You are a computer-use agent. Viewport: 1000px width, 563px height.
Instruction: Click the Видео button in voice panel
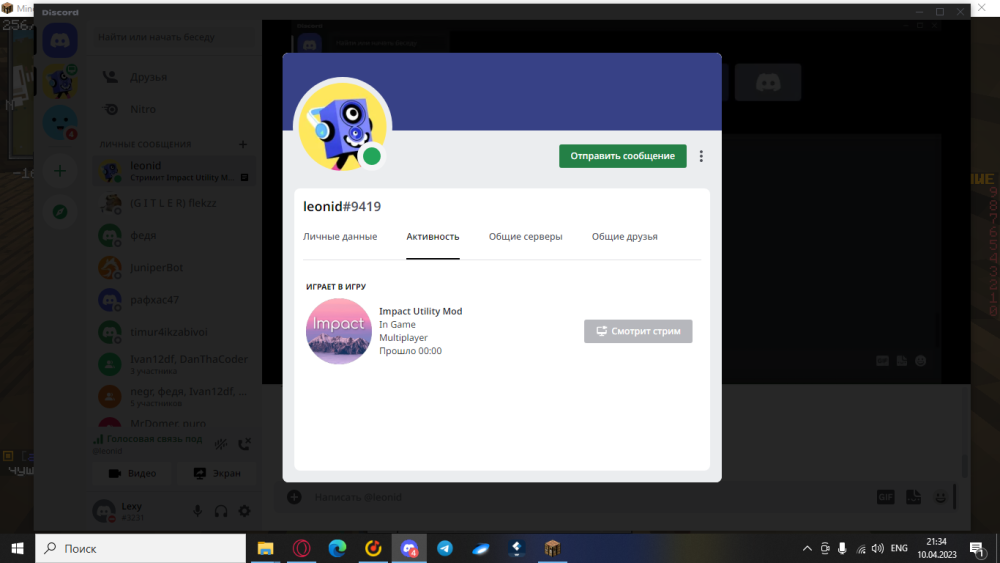(133, 473)
